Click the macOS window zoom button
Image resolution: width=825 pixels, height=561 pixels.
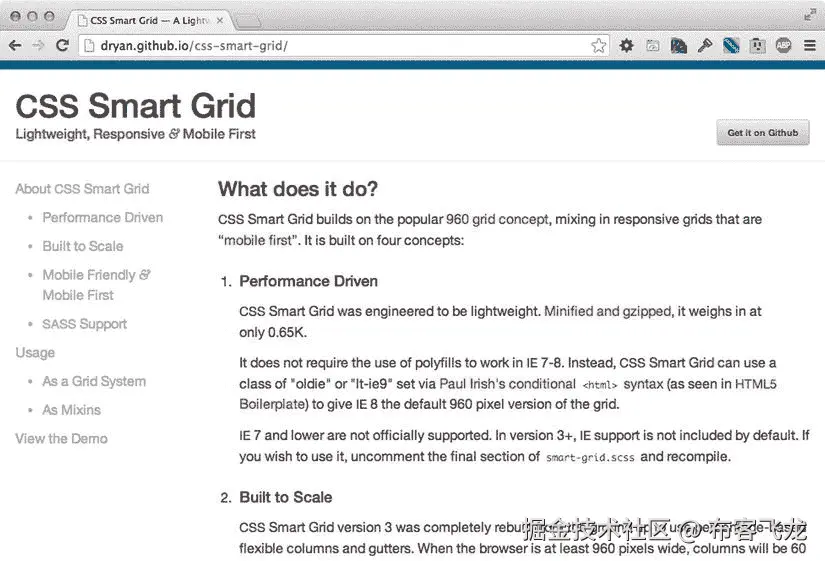pos(49,16)
